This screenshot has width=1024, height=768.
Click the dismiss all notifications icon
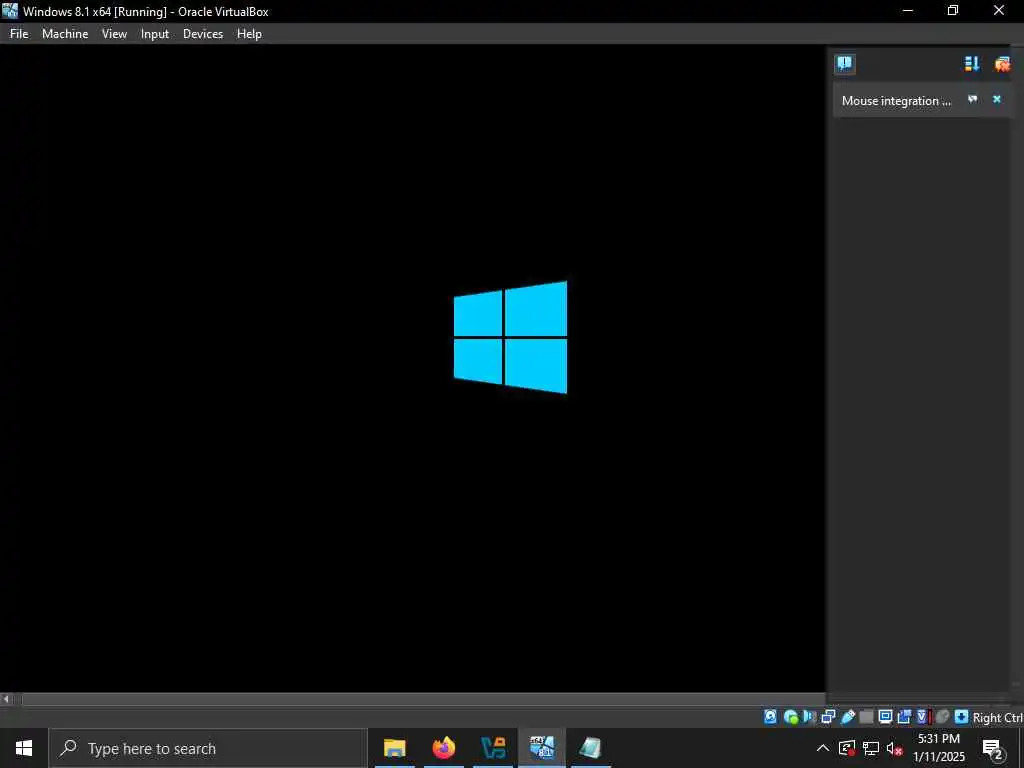tap(1002, 63)
